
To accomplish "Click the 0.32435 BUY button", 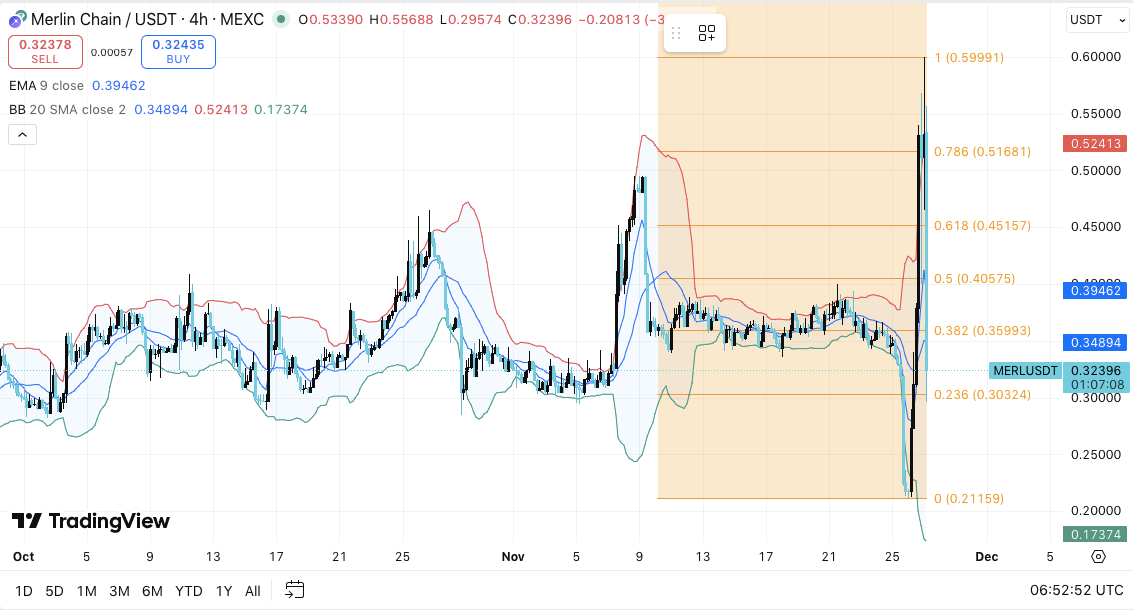I will [x=178, y=51].
